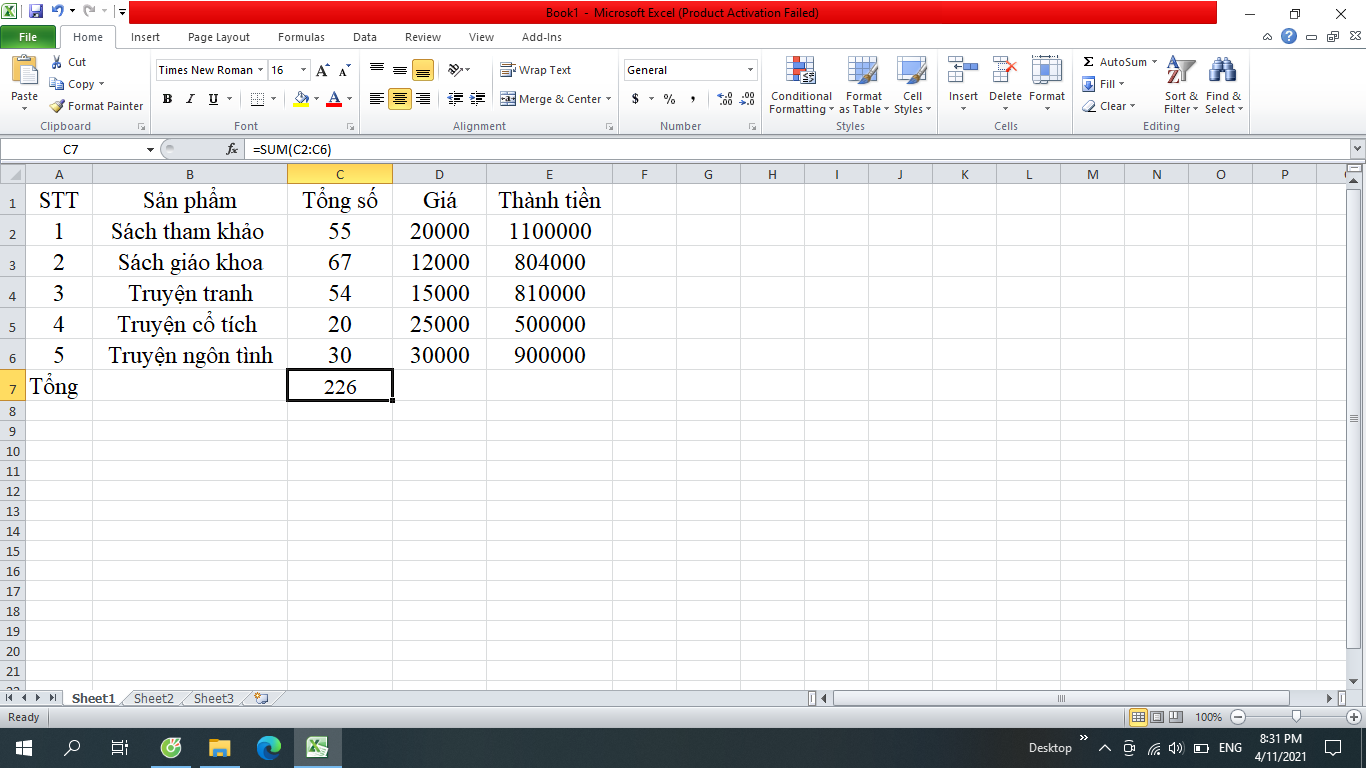The height and width of the screenshot is (768, 1366).
Task: Toggle Wrap Text
Action: [536, 70]
